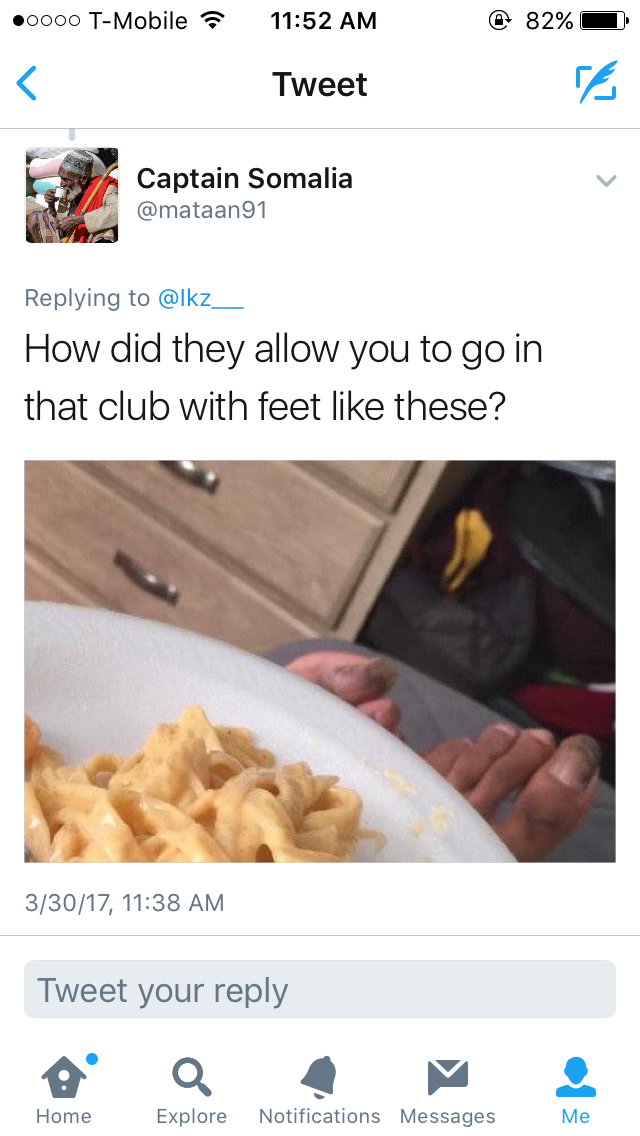Image resolution: width=640 pixels, height=1136 pixels.
Task: Tap the Wi-Fi status icon
Action: [x=212, y=20]
